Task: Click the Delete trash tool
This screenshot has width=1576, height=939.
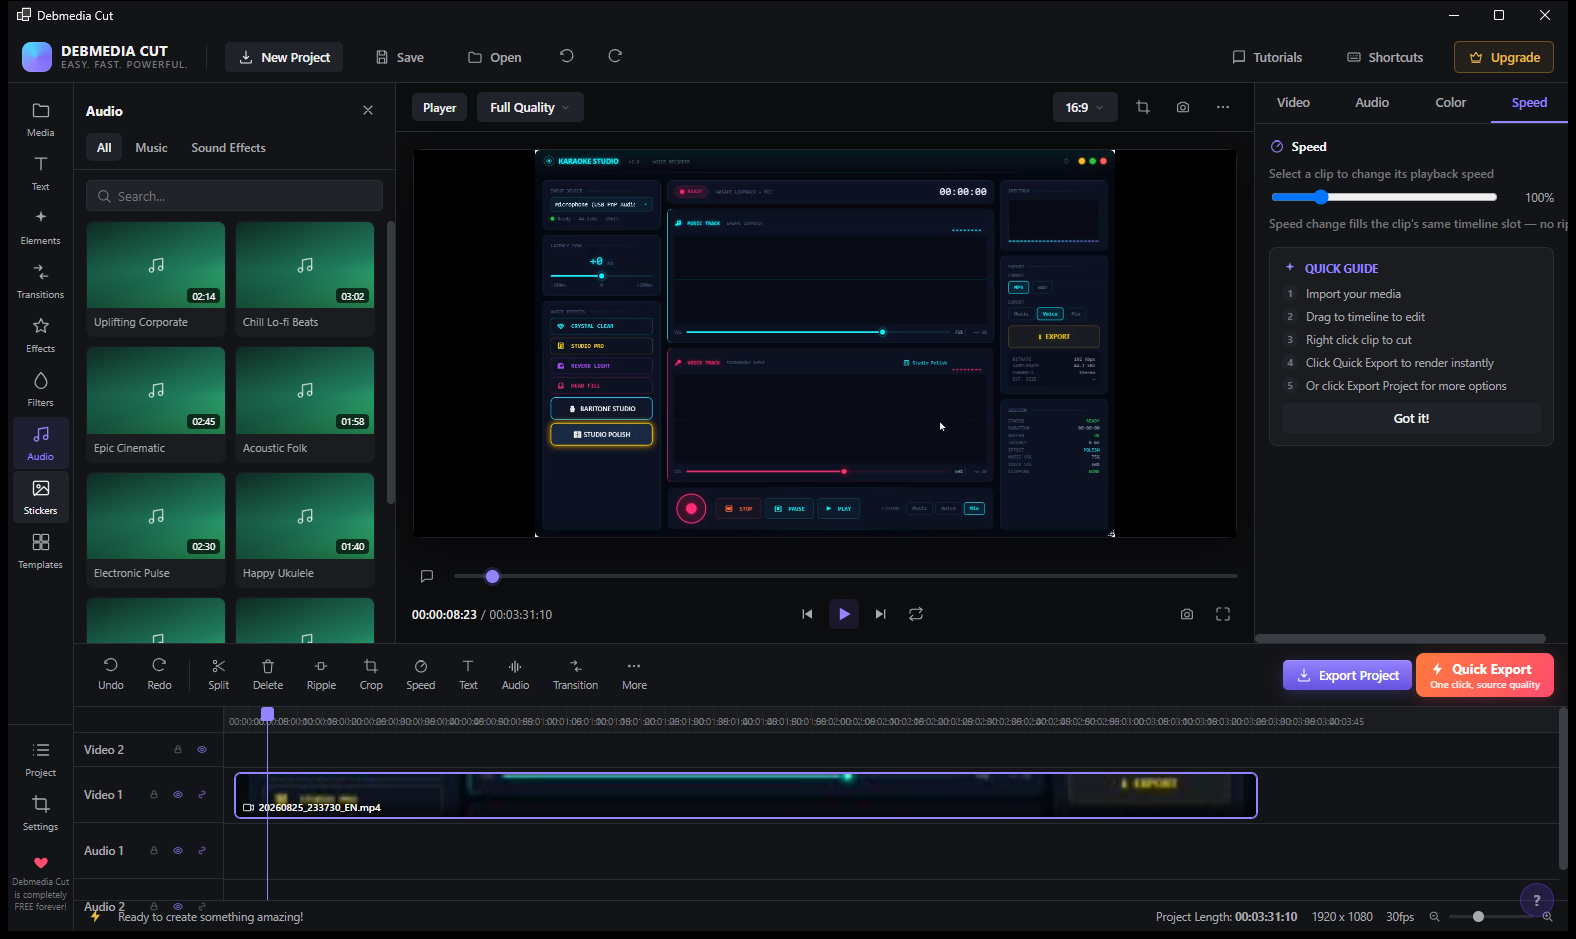Action: (x=268, y=674)
